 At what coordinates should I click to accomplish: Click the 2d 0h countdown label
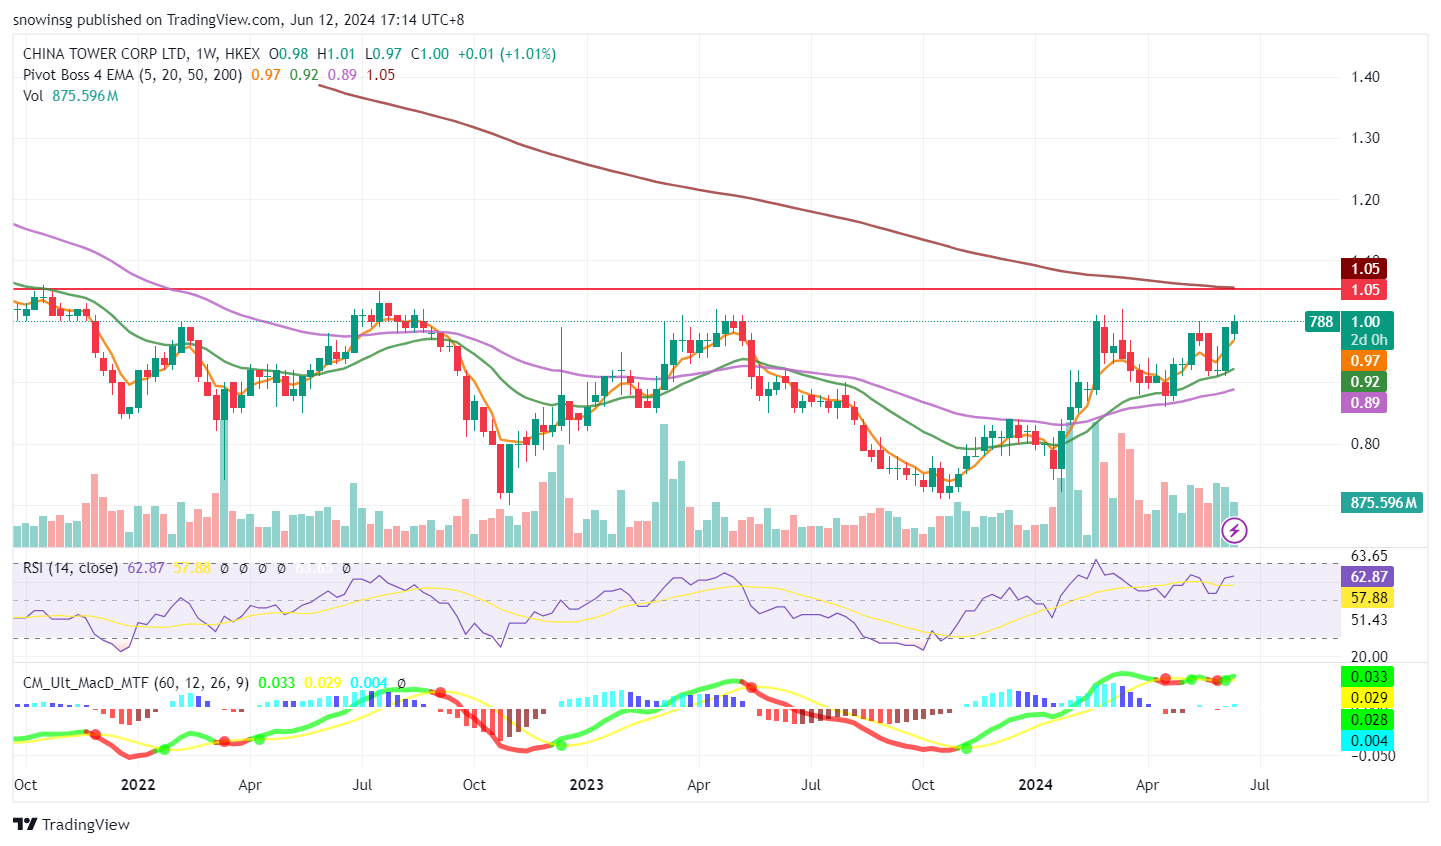coord(1368,340)
